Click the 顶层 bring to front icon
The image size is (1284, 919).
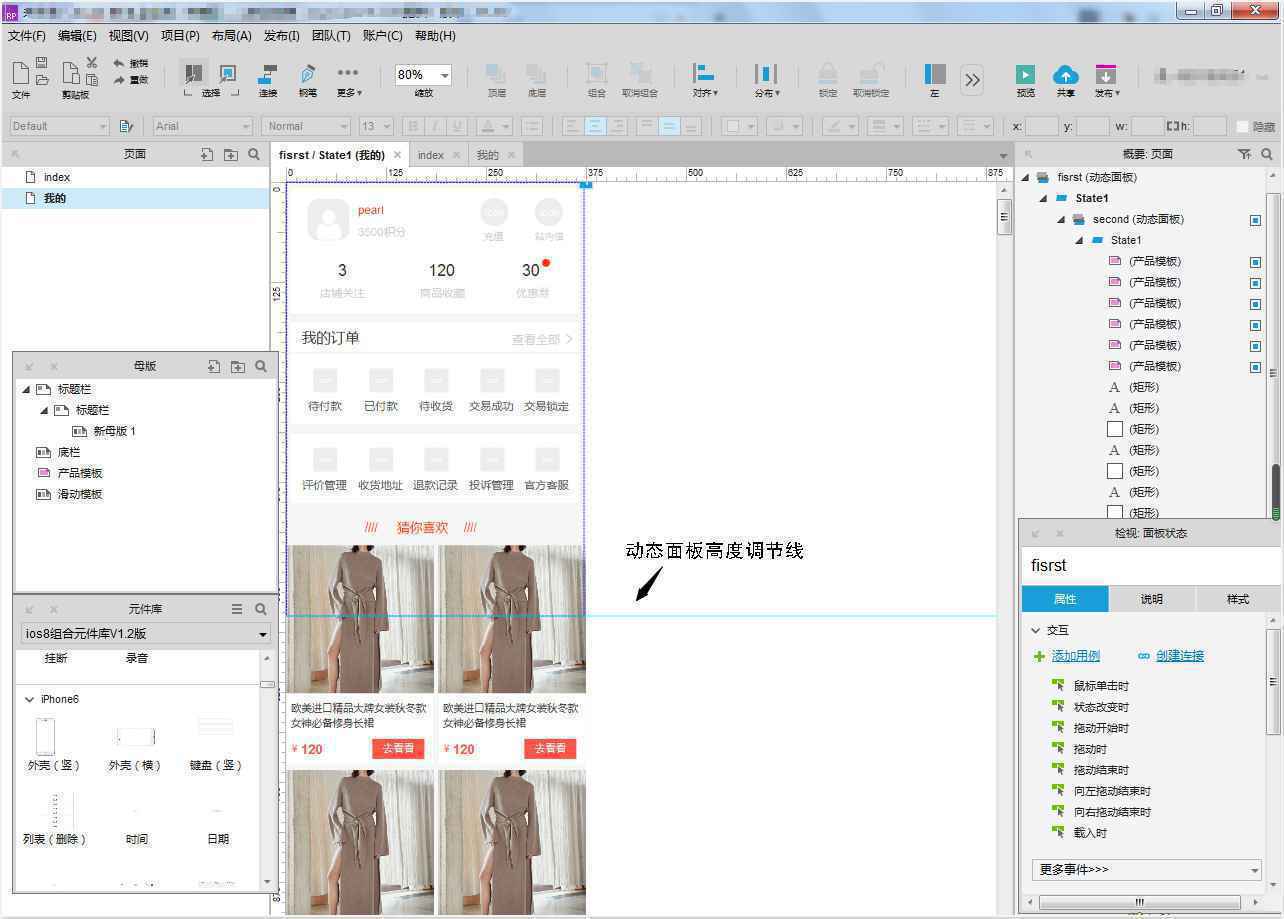tap(496, 74)
